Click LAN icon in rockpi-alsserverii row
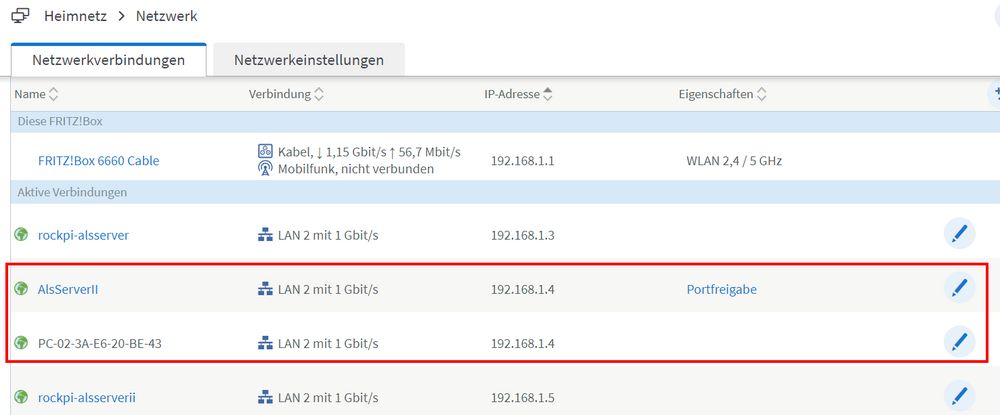The width and height of the screenshot is (1000, 415). (265, 398)
